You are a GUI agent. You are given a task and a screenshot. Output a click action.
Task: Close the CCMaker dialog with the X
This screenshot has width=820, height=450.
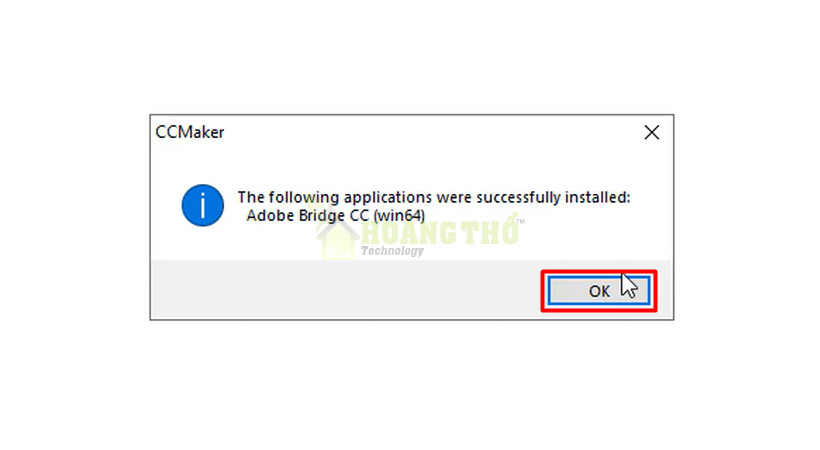[652, 132]
